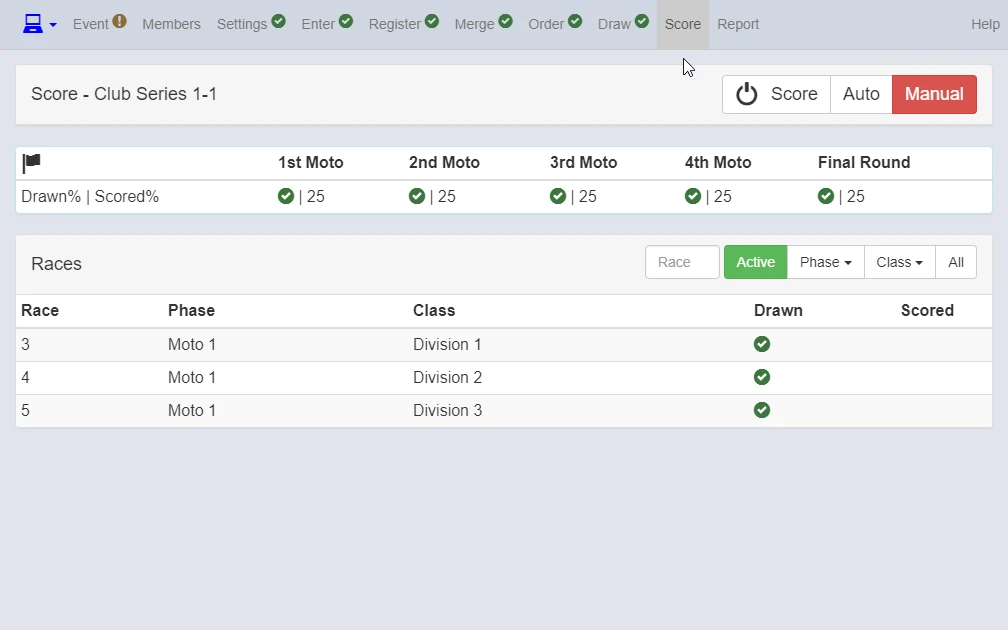Click the warning icon beside Event

click(120, 21)
